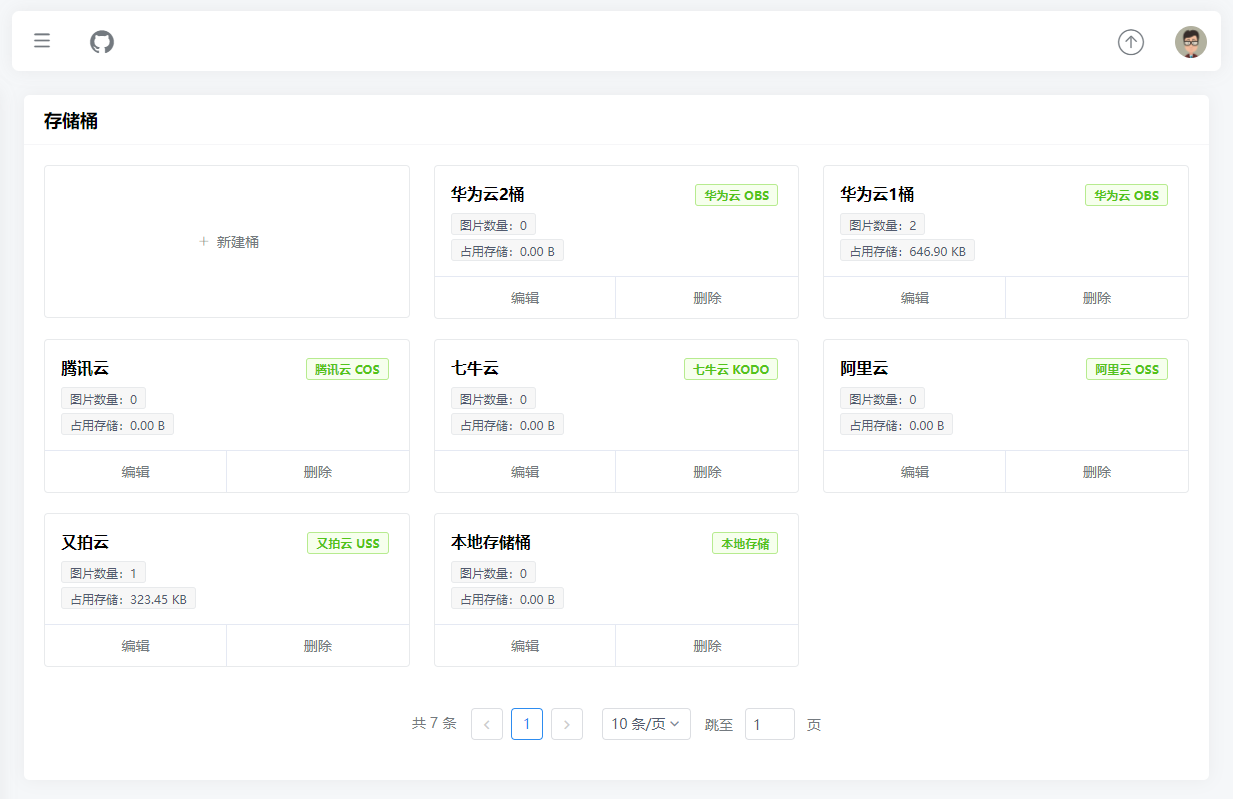Open the 10 条/页 page size dropdown
1233x799 pixels.
[646, 724]
